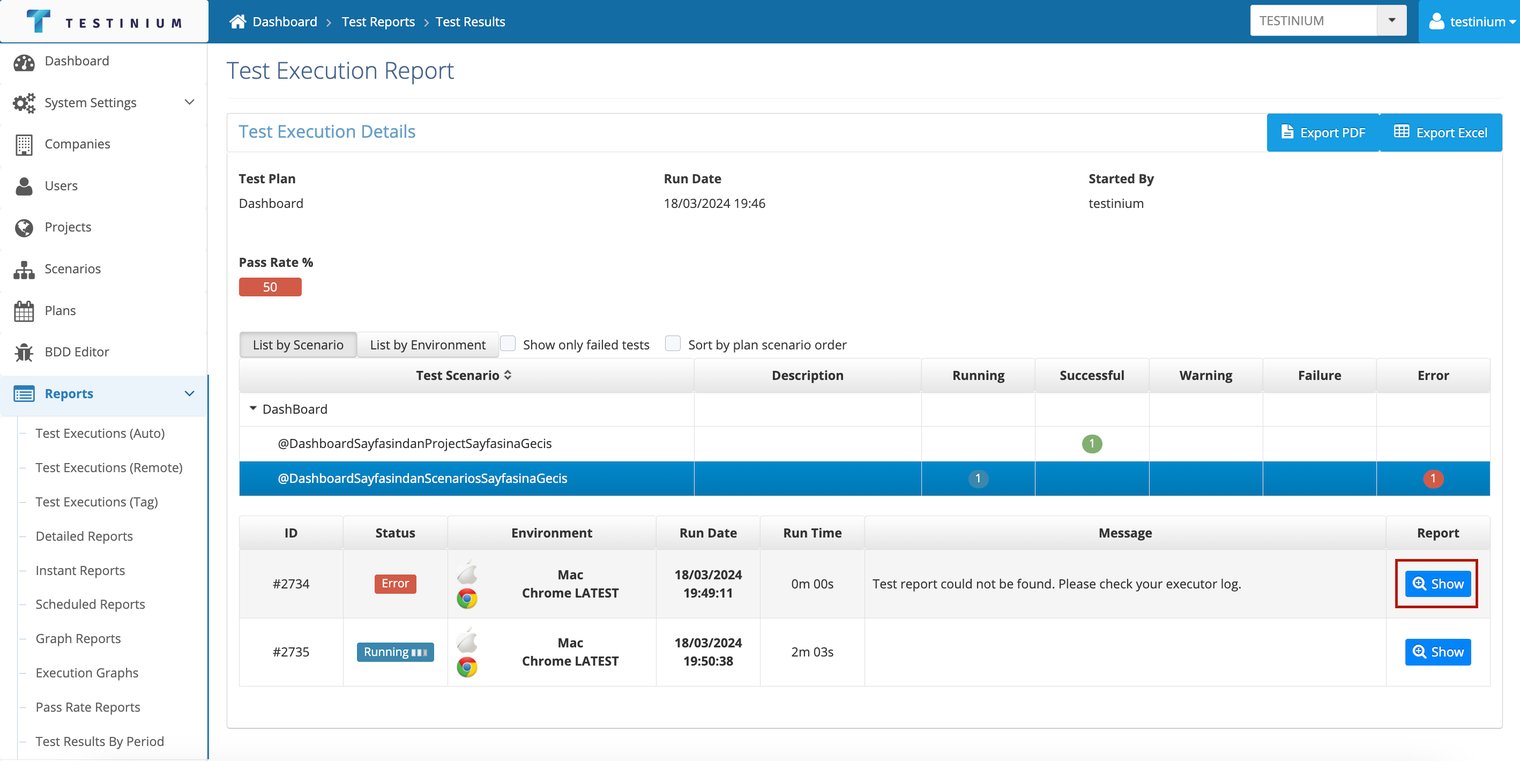Collapse the Reports menu chevron

pos(189,394)
